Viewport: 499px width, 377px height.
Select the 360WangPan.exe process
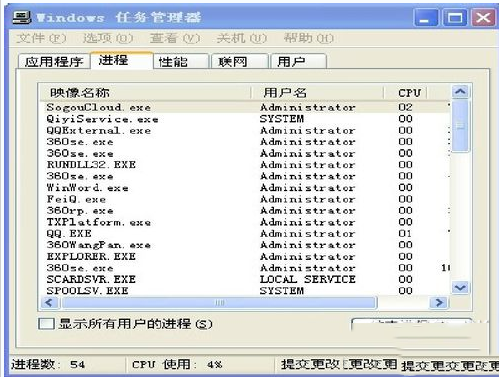[x=245, y=245]
